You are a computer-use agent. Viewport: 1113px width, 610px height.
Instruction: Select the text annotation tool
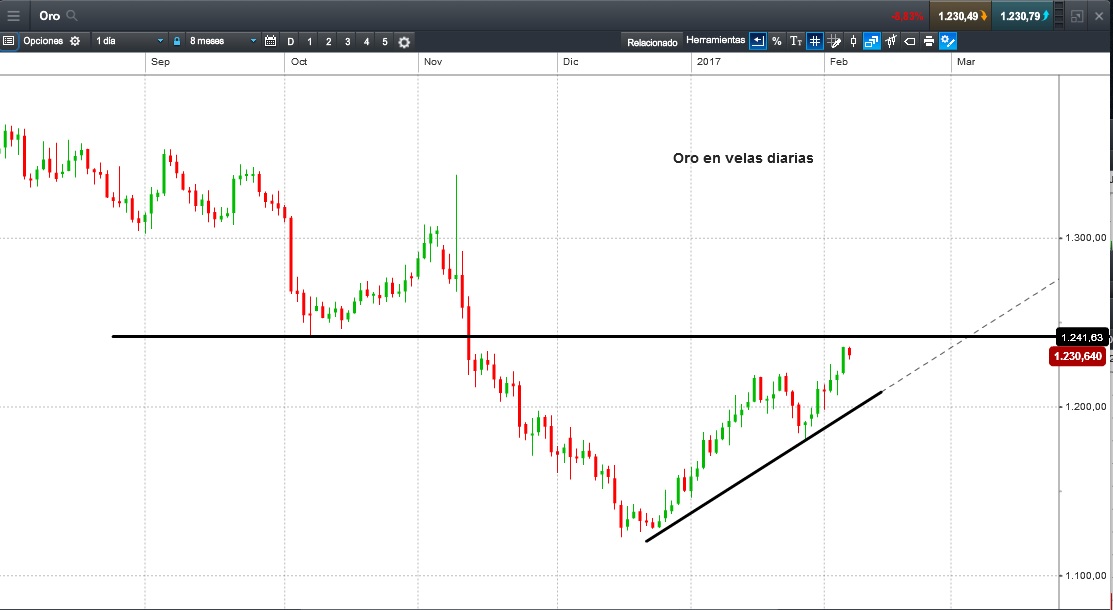[796, 41]
